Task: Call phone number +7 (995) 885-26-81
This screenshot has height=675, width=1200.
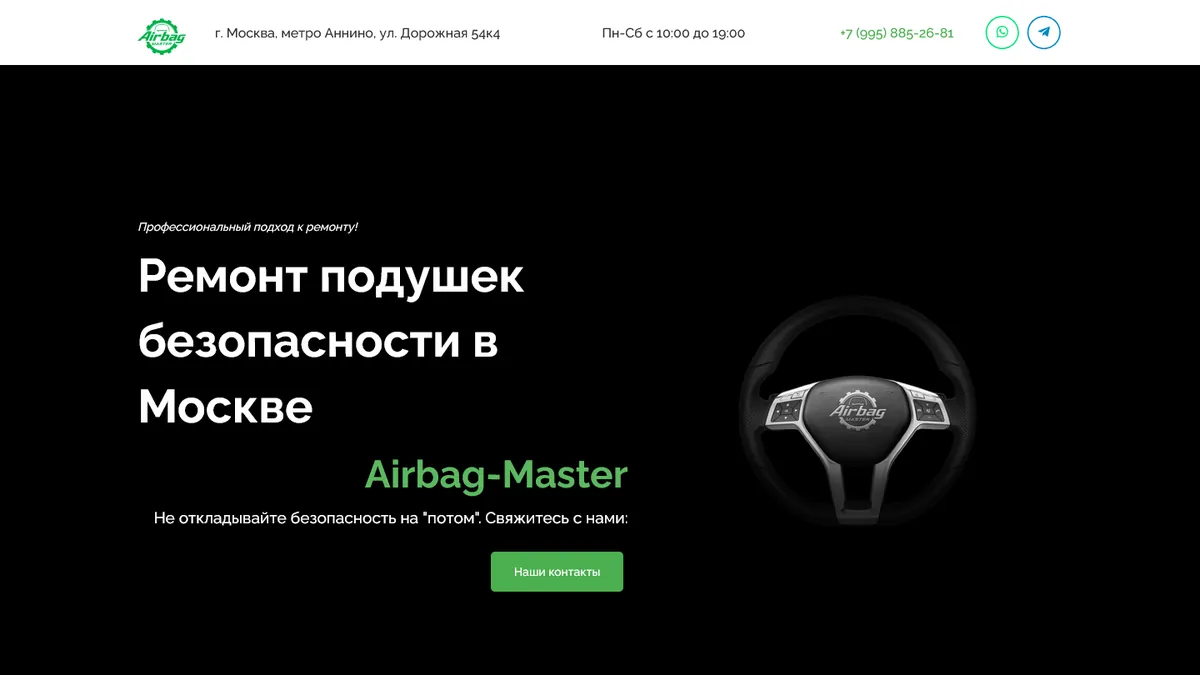Action: pos(896,33)
